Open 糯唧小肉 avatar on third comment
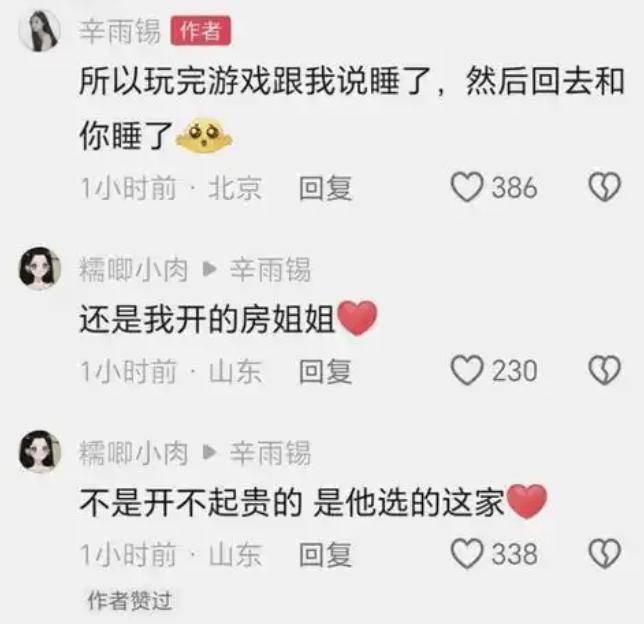Screen dimensions: 644x624 pyautogui.click(x=39, y=452)
